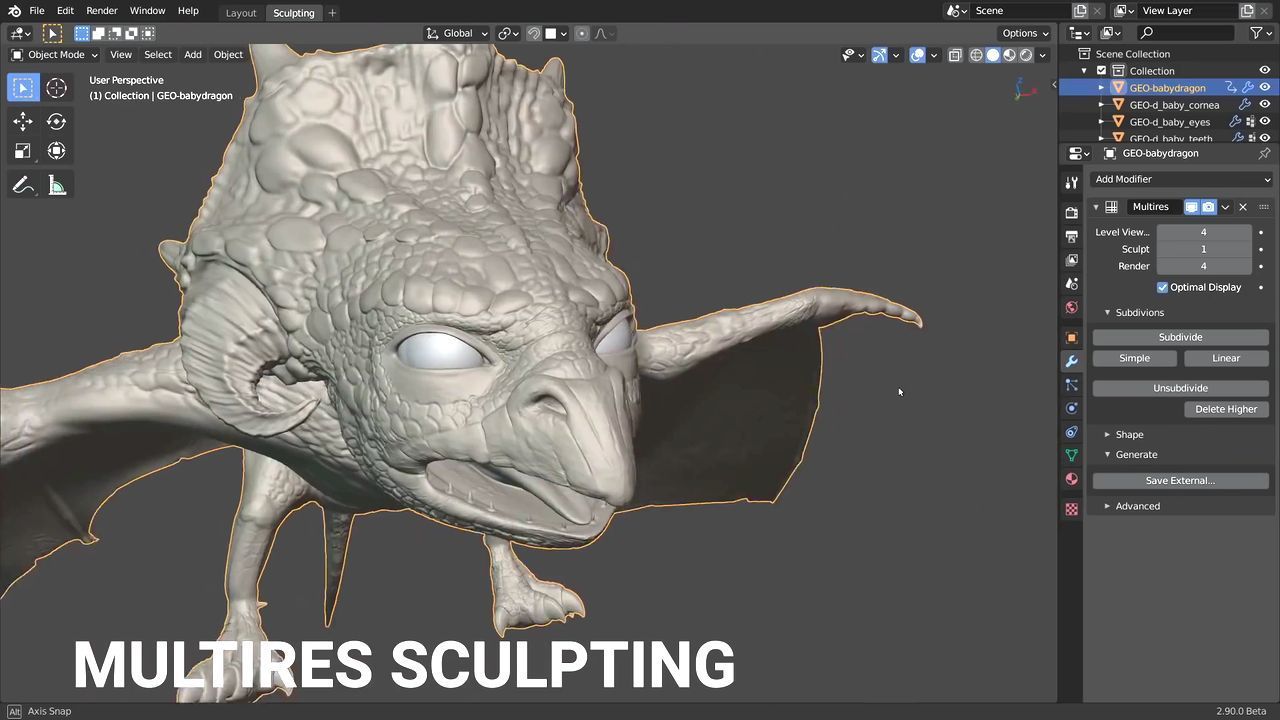The image size is (1280, 720).
Task: Hide GEO-d_baby_cornea object visibility
Action: (1265, 105)
